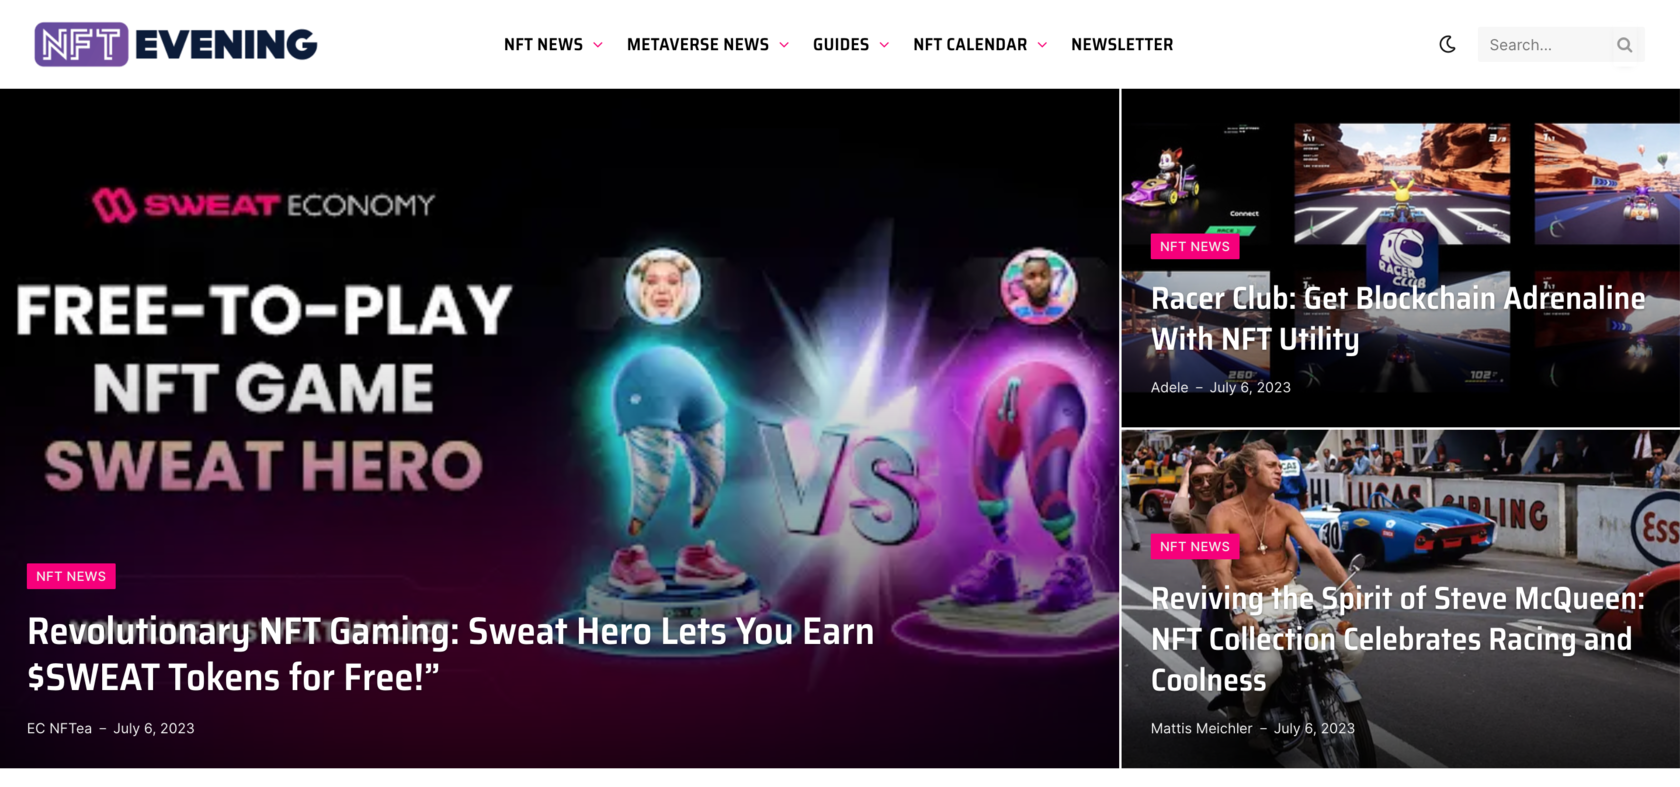
Task: Click the NFT Evening logo
Action: coord(176,44)
